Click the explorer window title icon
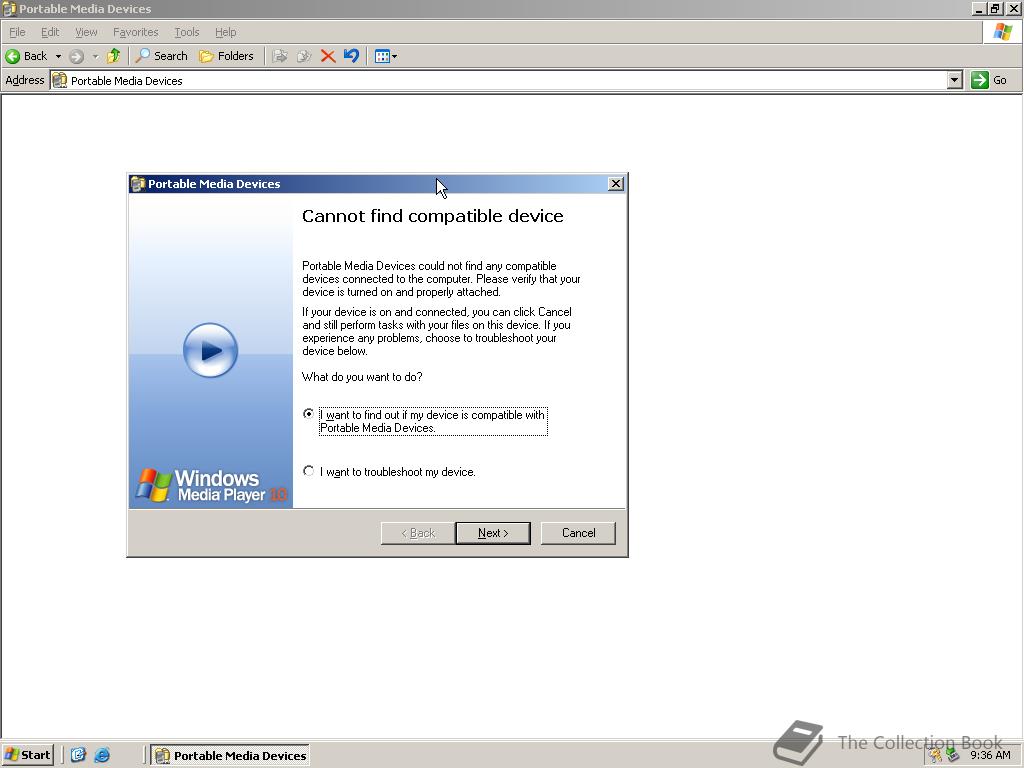Image resolution: width=1024 pixels, height=768 pixels. tap(9, 8)
